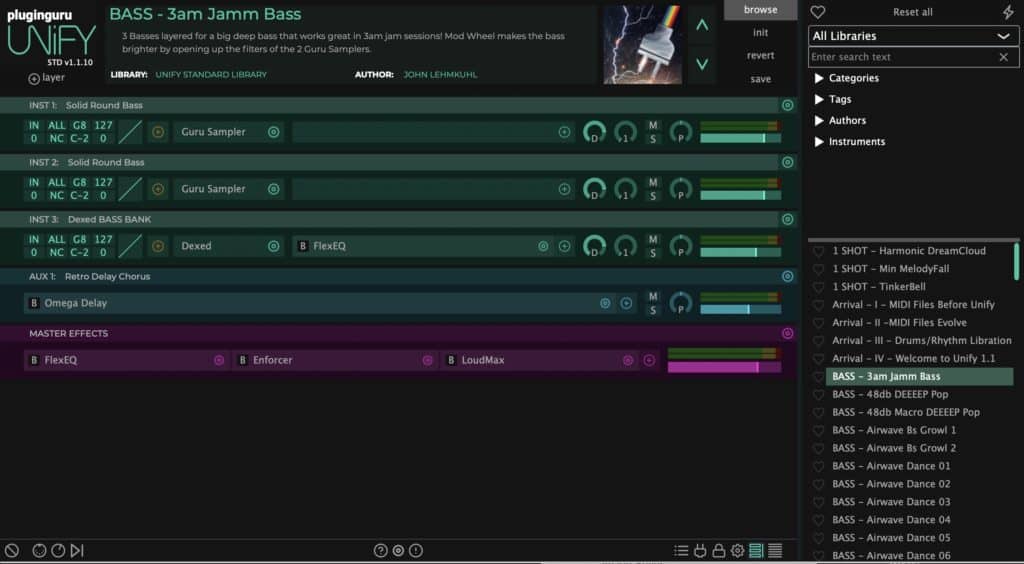Bypass Enforcer master effect
Viewport: 1024px width, 564px height.
[242, 360]
